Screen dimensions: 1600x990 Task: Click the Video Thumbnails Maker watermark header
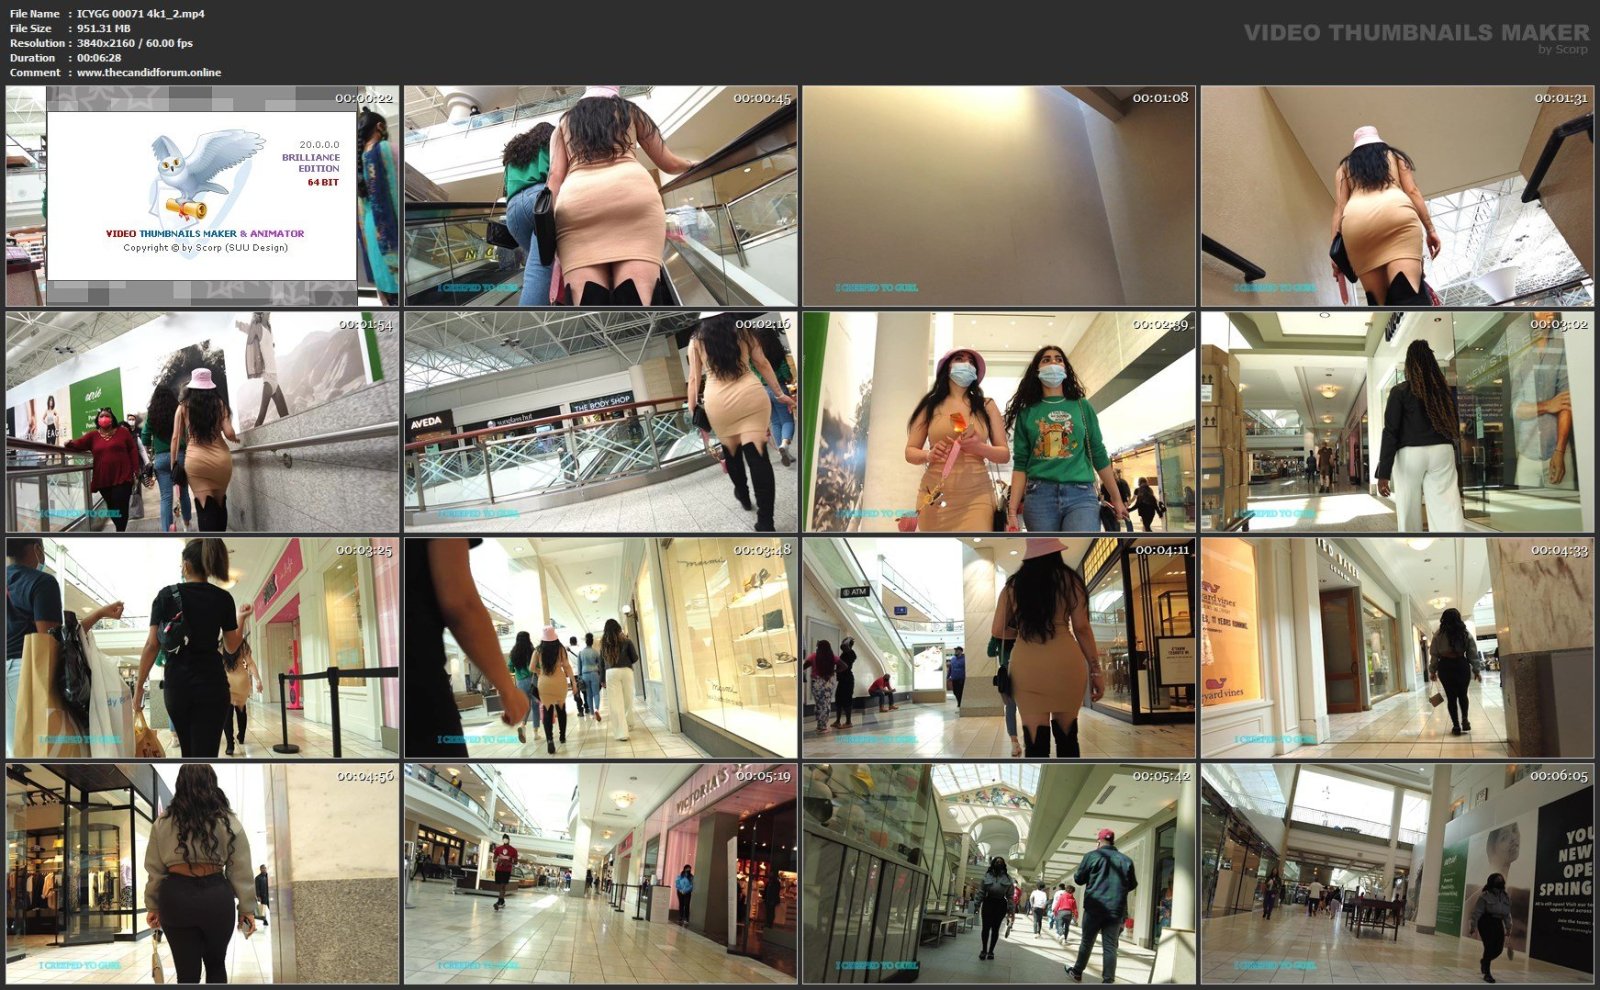pos(1415,34)
